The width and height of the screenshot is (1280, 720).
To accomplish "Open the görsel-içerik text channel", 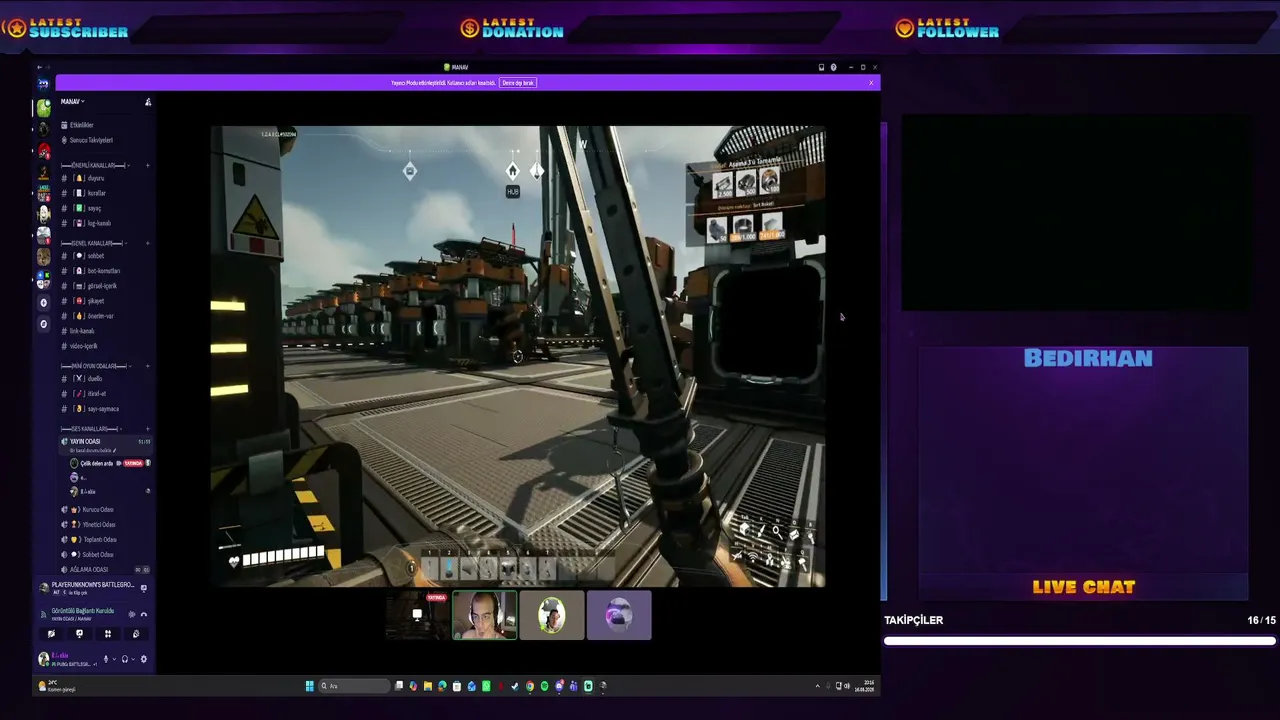I will tap(104, 286).
